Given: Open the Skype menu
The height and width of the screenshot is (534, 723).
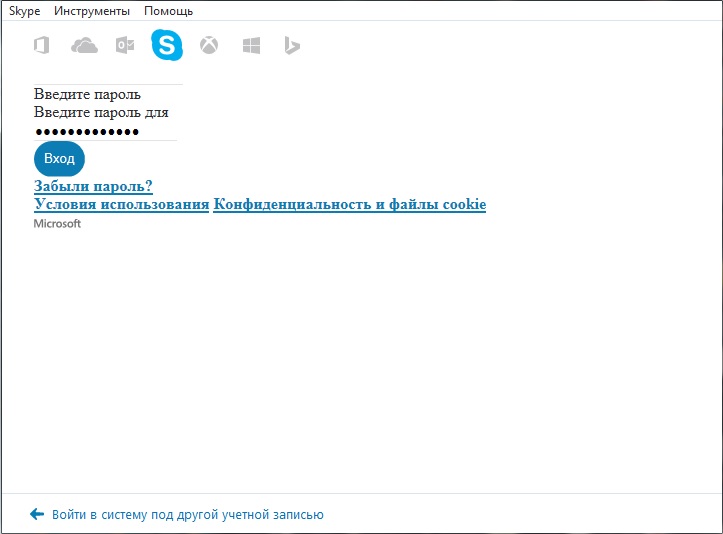Looking at the screenshot, I should 24,11.
